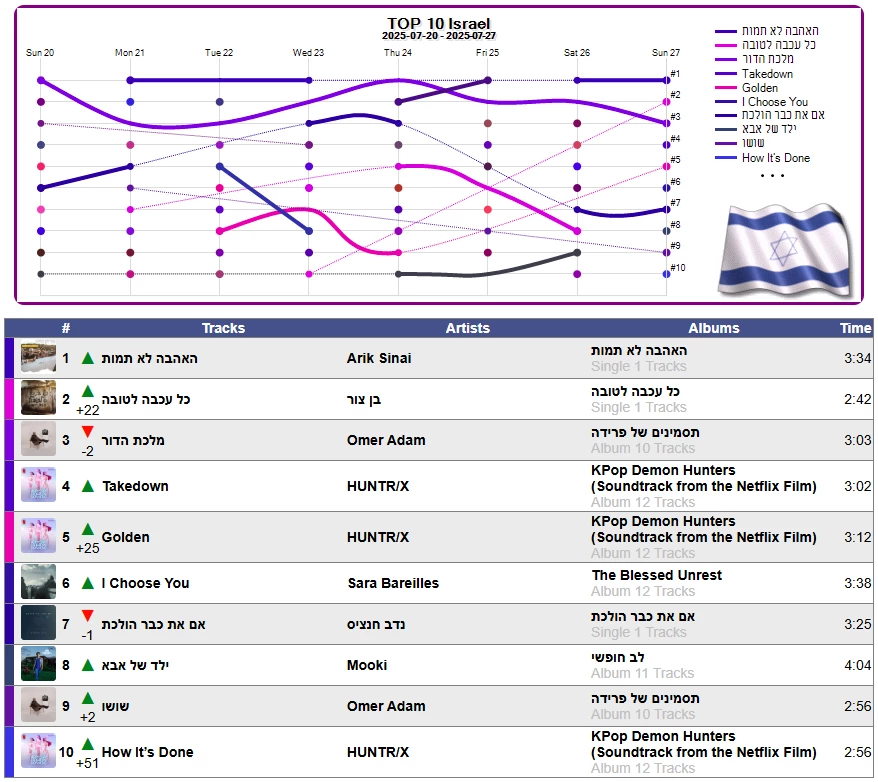Screen dimensions: 878x782
Task: Open album art thumbnail for האהבה לא תמות
Action: pyautogui.click(x=38, y=357)
